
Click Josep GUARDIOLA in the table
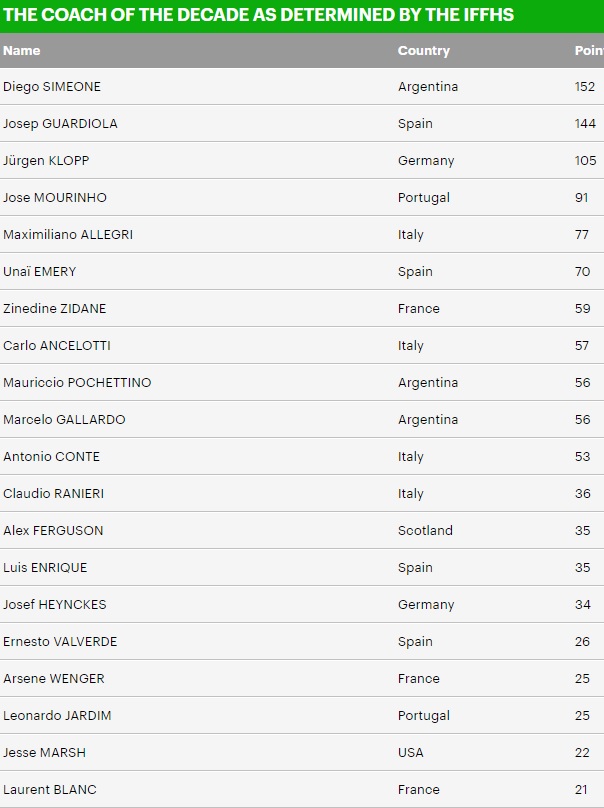[x=60, y=124]
